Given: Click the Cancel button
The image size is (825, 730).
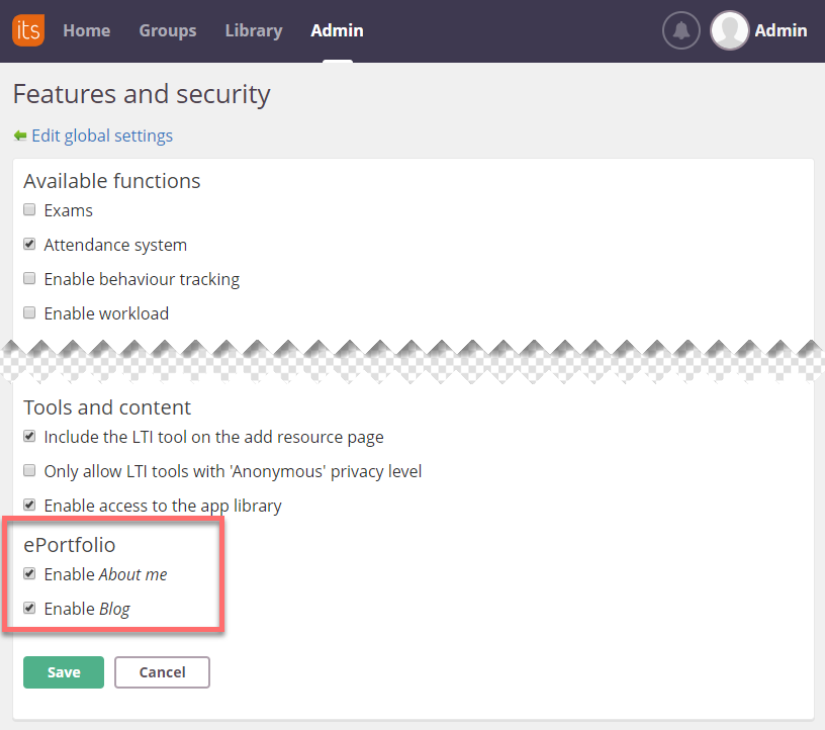Looking at the screenshot, I should pyautogui.click(x=162, y=672).
